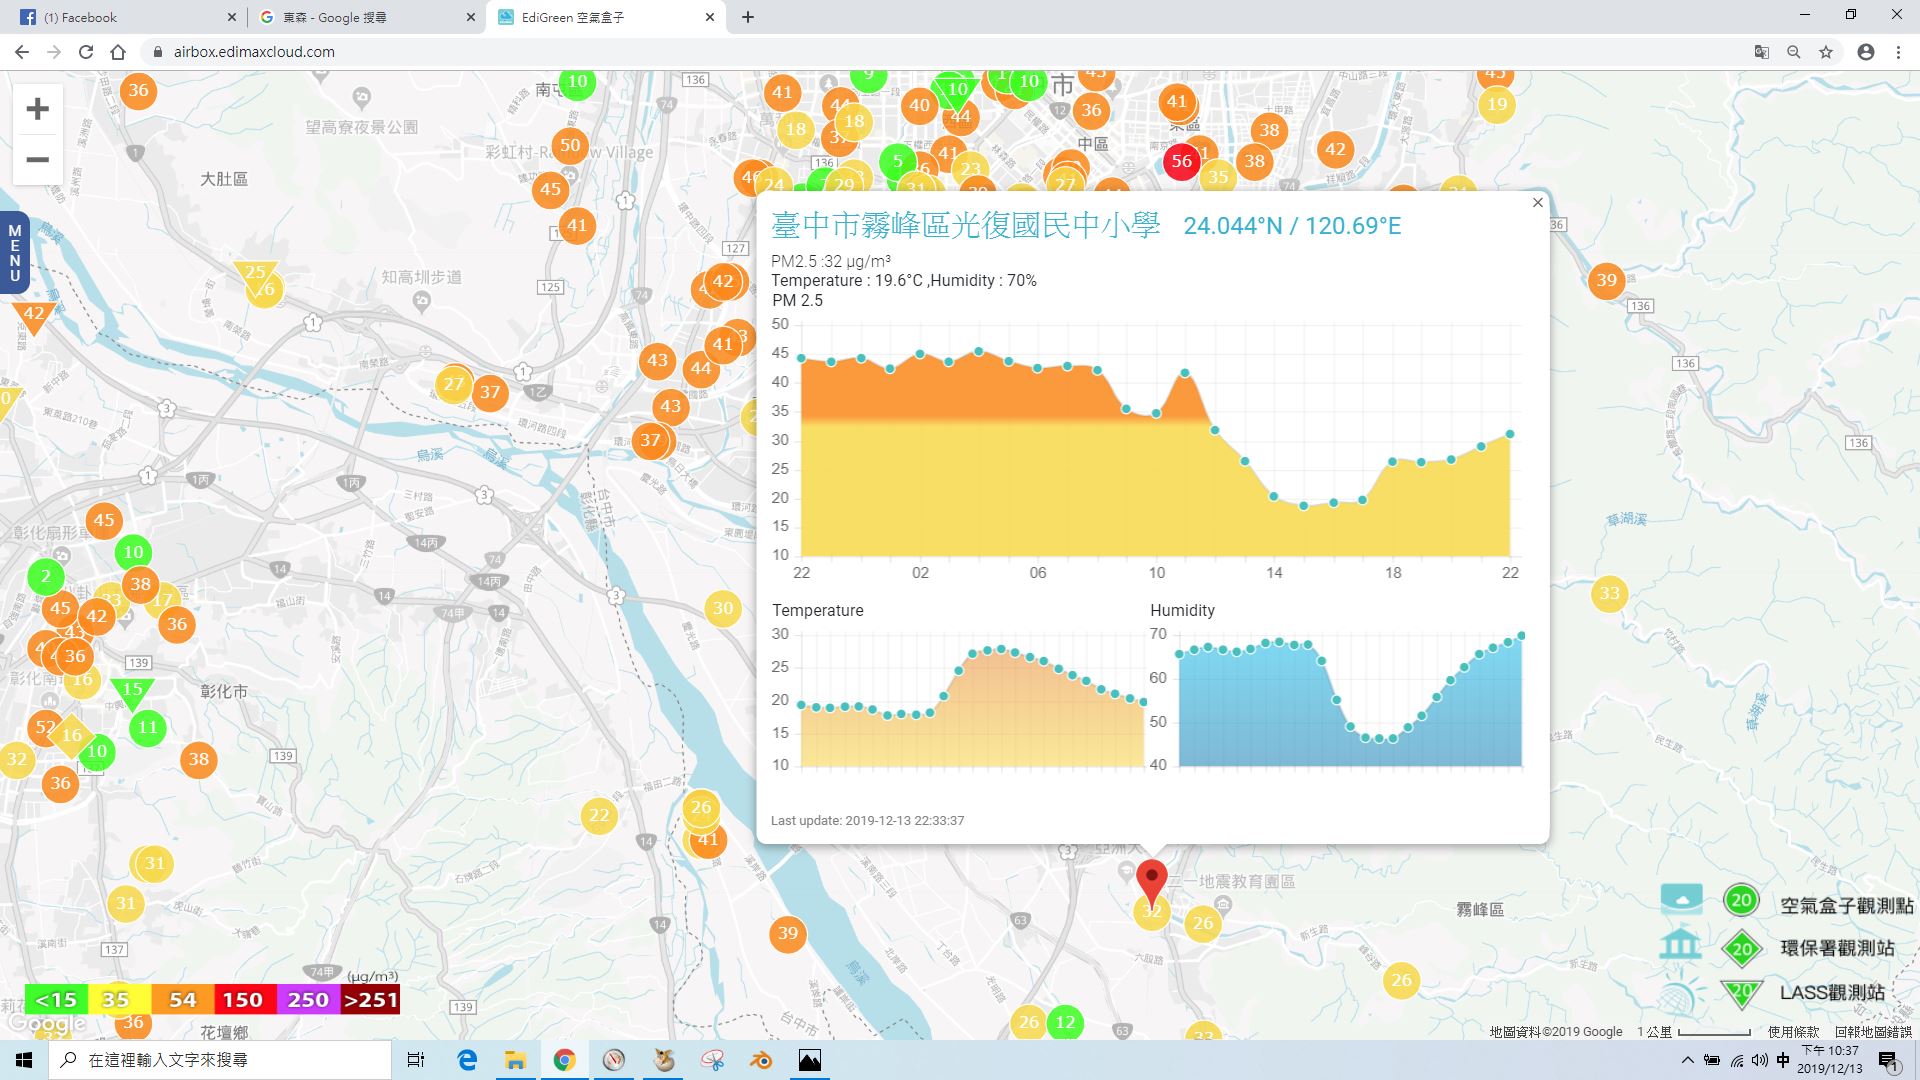
Task: Open the blue MENU side tab
Action: pos(14,253)
